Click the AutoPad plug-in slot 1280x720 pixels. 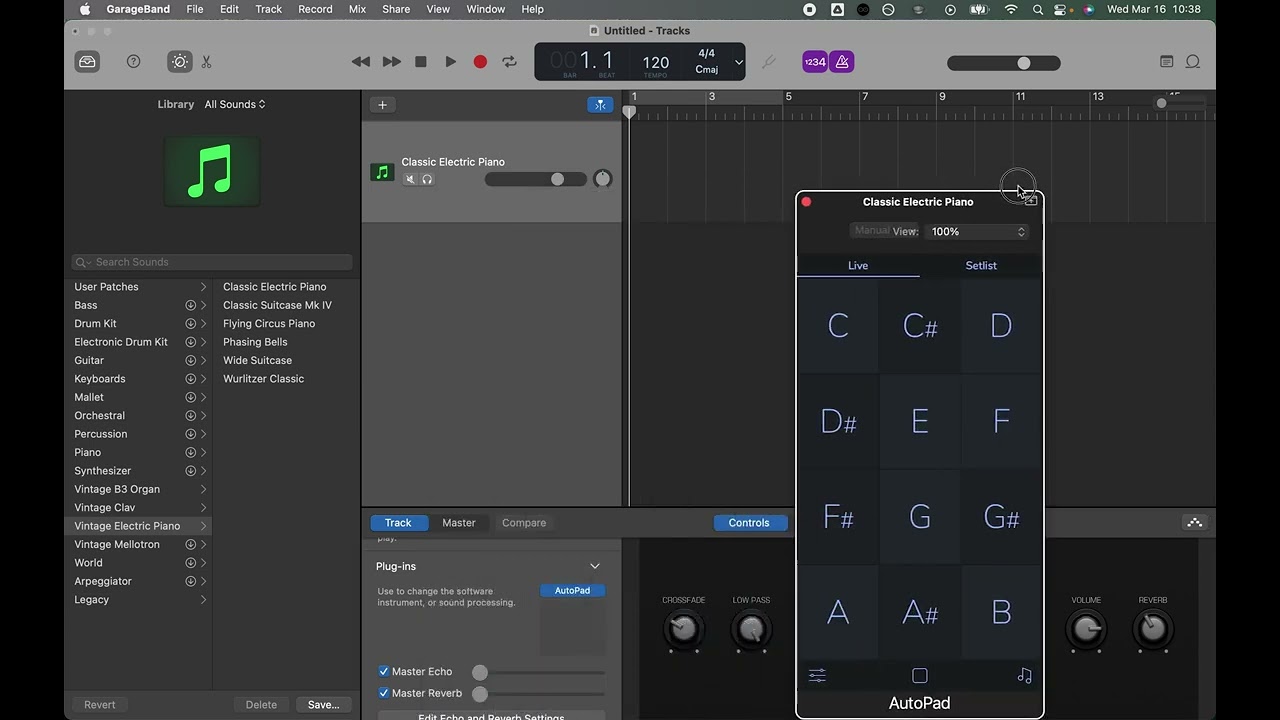[x=572, y=591]
